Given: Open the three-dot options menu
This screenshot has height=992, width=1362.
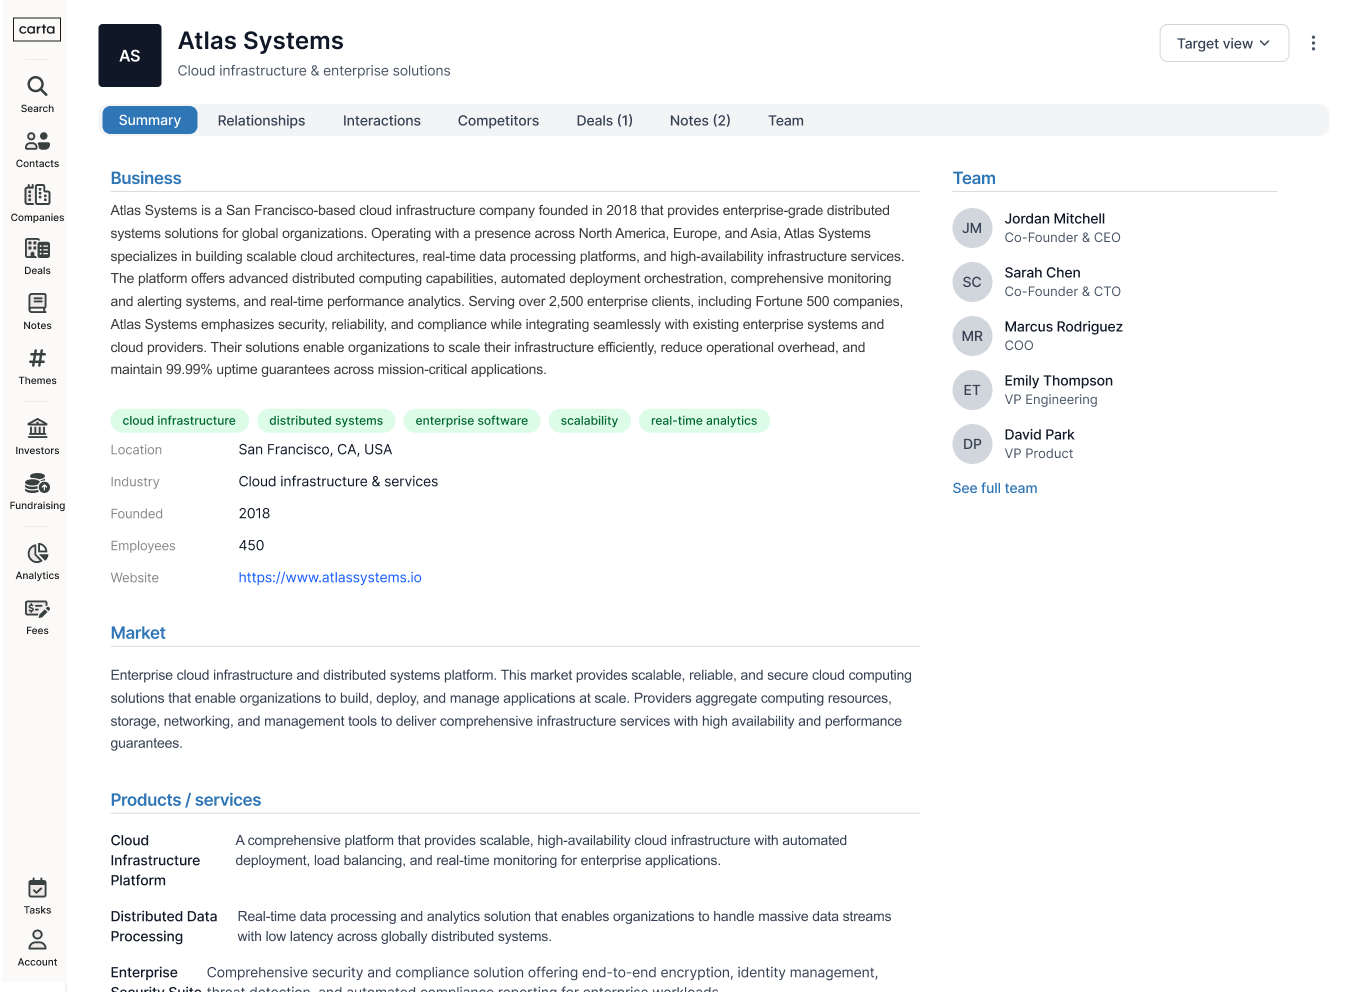Looking at the screenshot, I should coord(1313,43).
